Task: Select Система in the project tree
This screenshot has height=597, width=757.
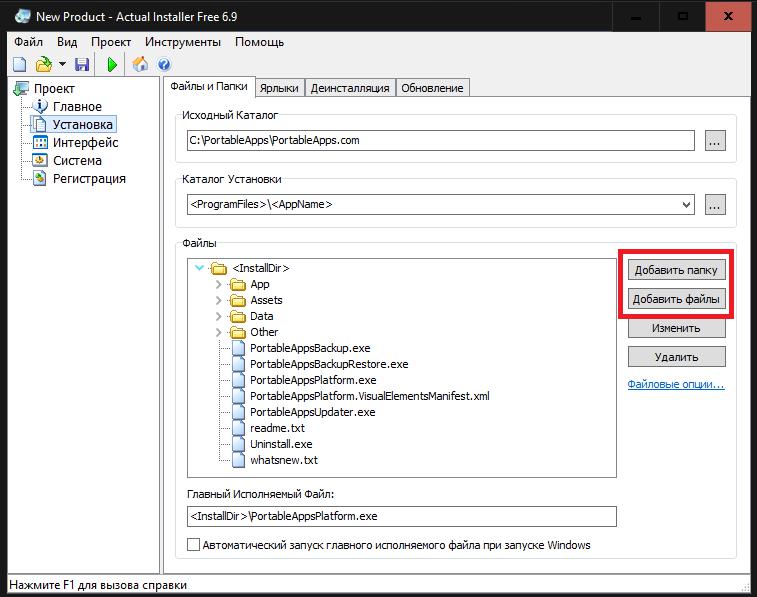Action: pos(77,160)
